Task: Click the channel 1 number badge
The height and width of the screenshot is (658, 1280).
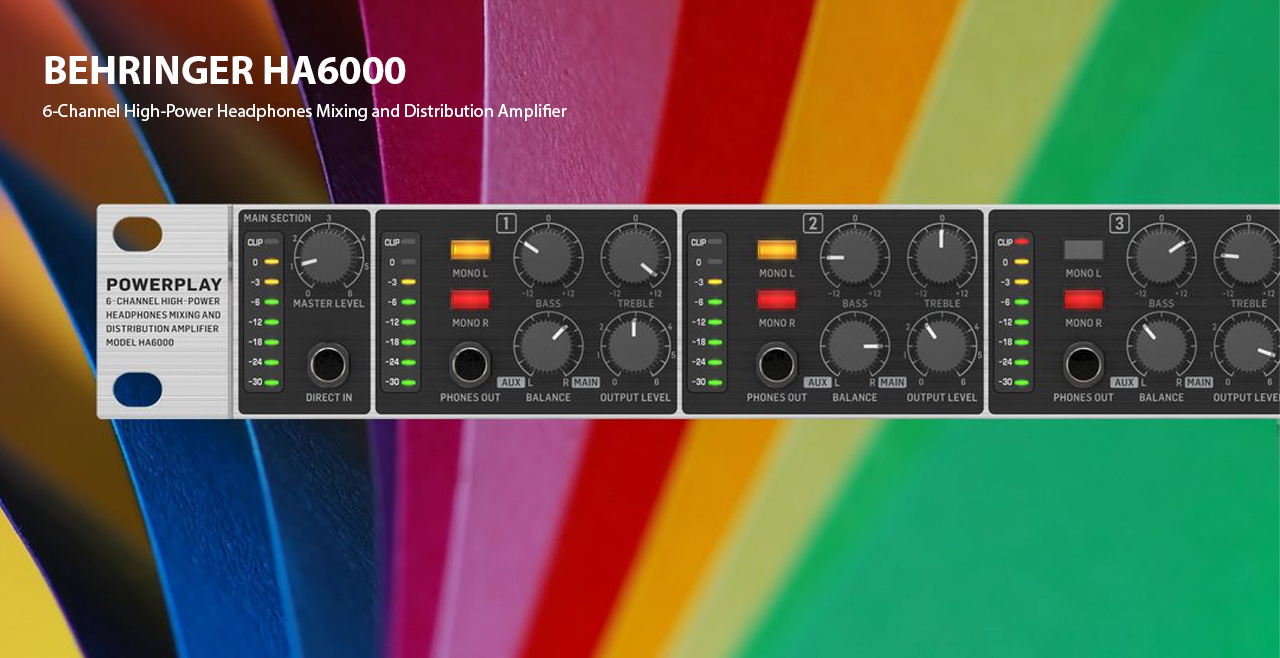Action: click(506, 223)
